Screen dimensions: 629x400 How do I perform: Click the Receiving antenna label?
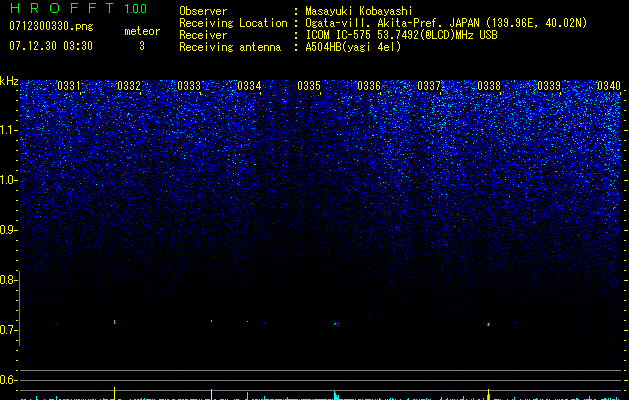[230, 47]
